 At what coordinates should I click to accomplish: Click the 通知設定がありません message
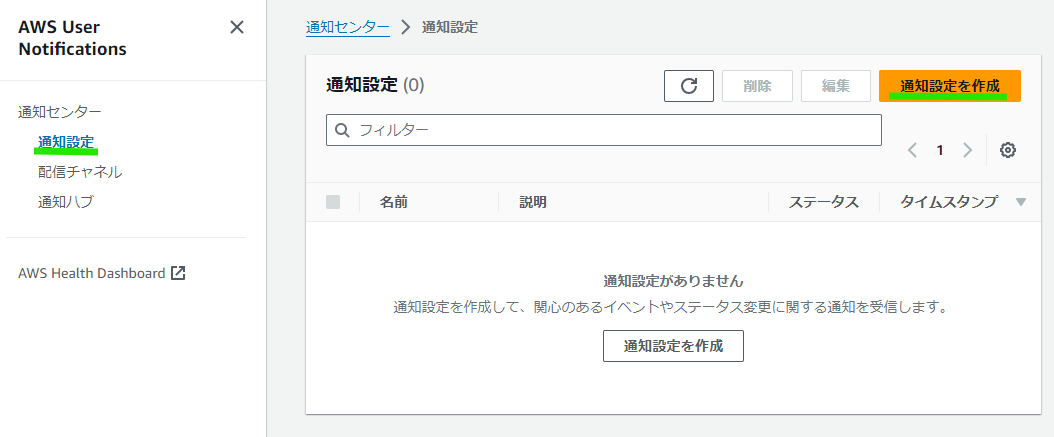[673, 280]
